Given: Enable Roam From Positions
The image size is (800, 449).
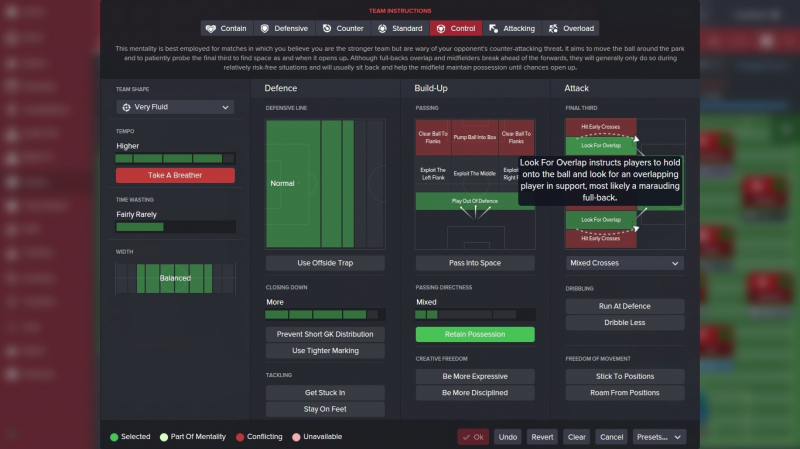Looking at the screenshot, I should tap(624, 392).
